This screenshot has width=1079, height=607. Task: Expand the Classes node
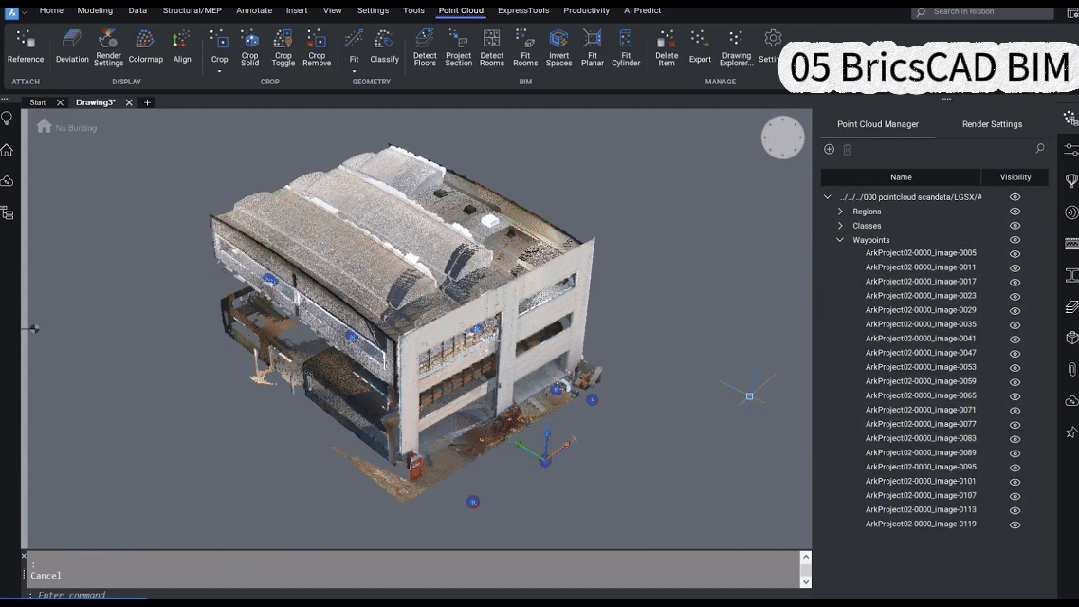pyautogui.click(x=840, y=226)
